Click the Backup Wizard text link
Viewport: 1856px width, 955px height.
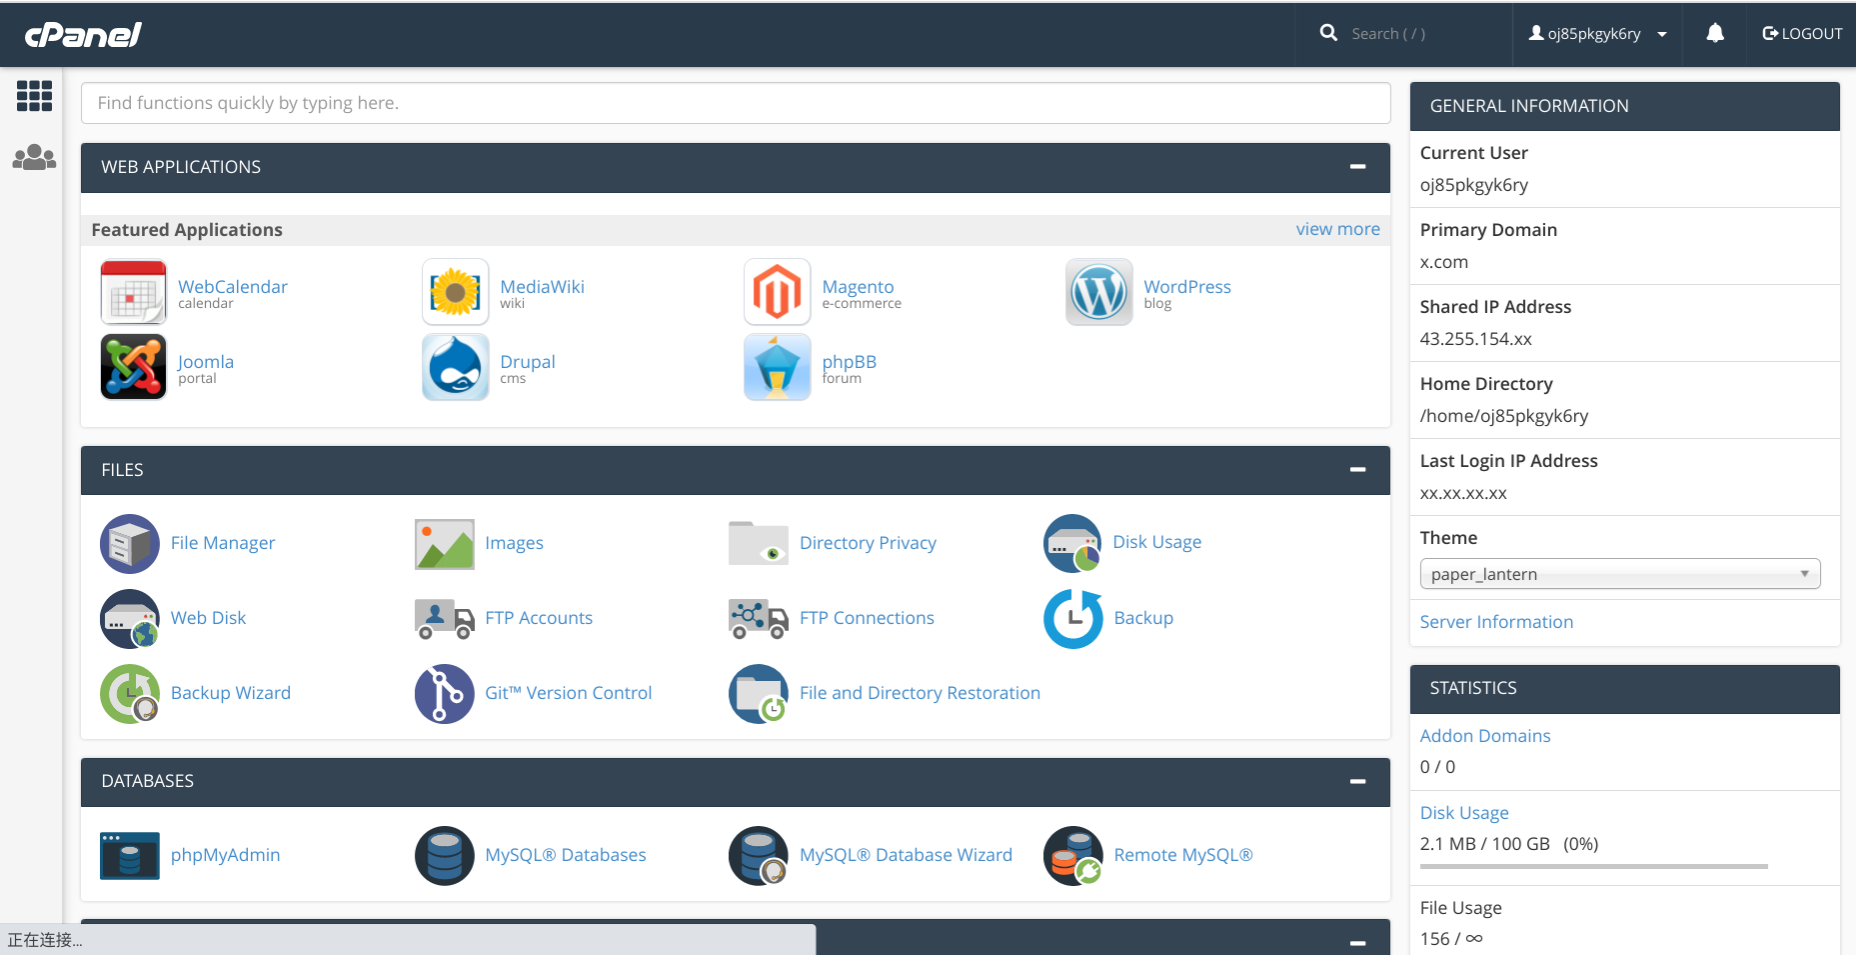pos(231,693)
